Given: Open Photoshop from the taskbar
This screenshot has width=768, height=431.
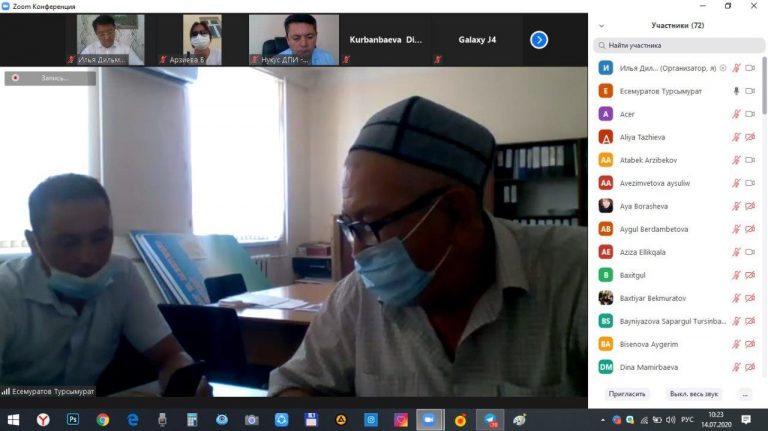Looking at the screenshot, I should pos(72,420).
